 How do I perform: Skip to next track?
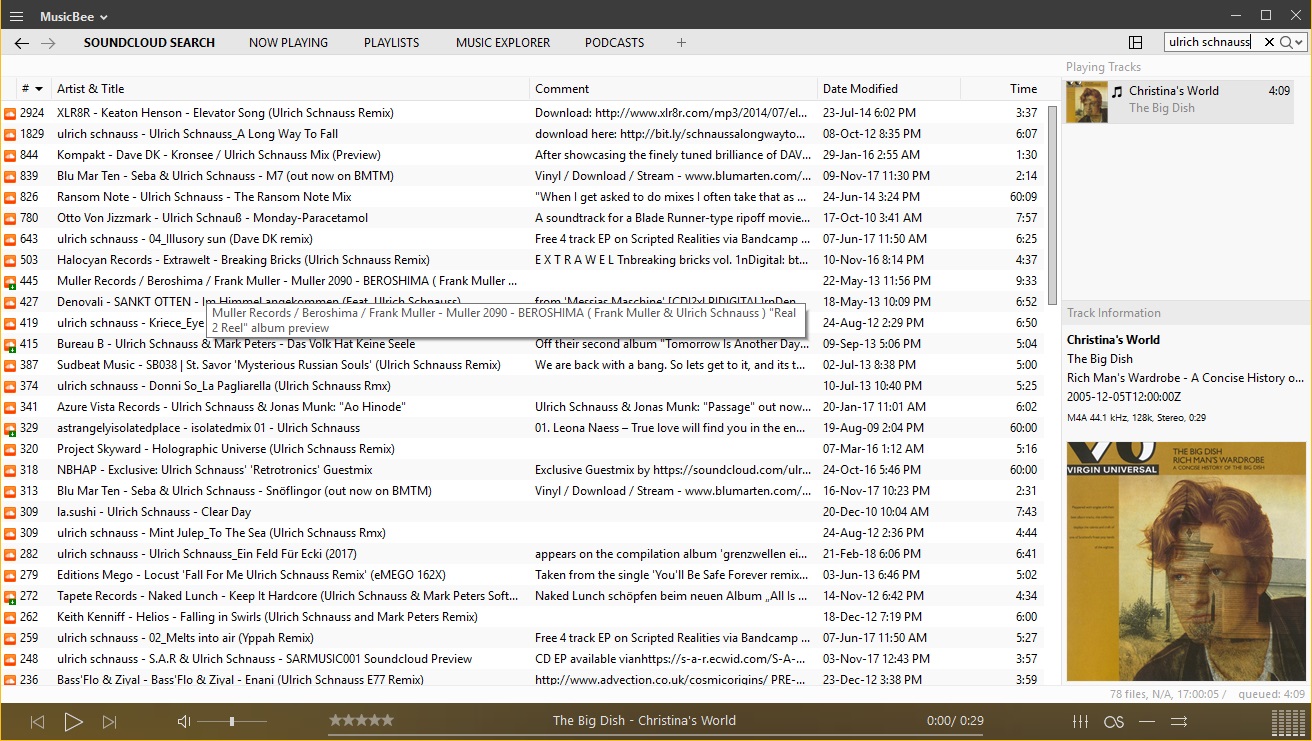(x=110, y=722)
